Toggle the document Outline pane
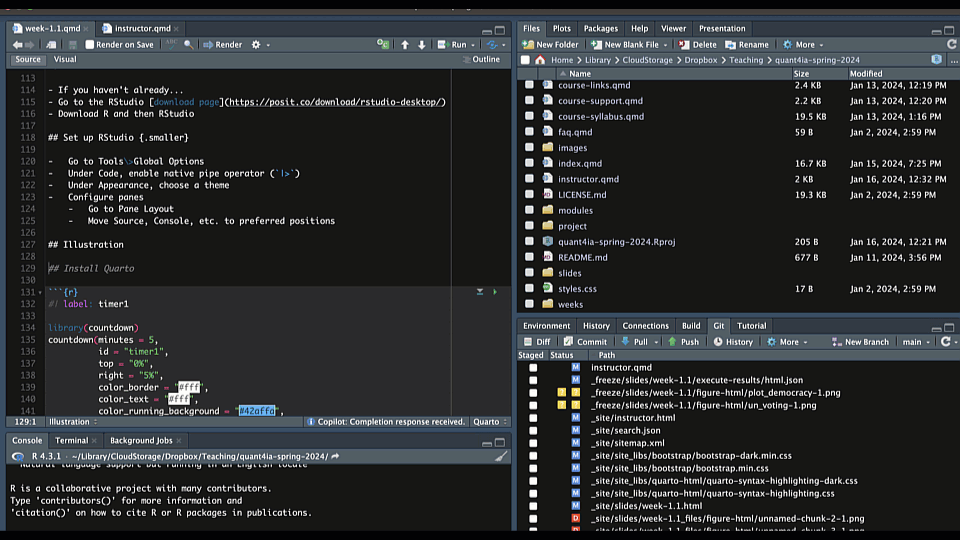Image resolution: width=960 pixels, height=540 pixels. point(481,59)
